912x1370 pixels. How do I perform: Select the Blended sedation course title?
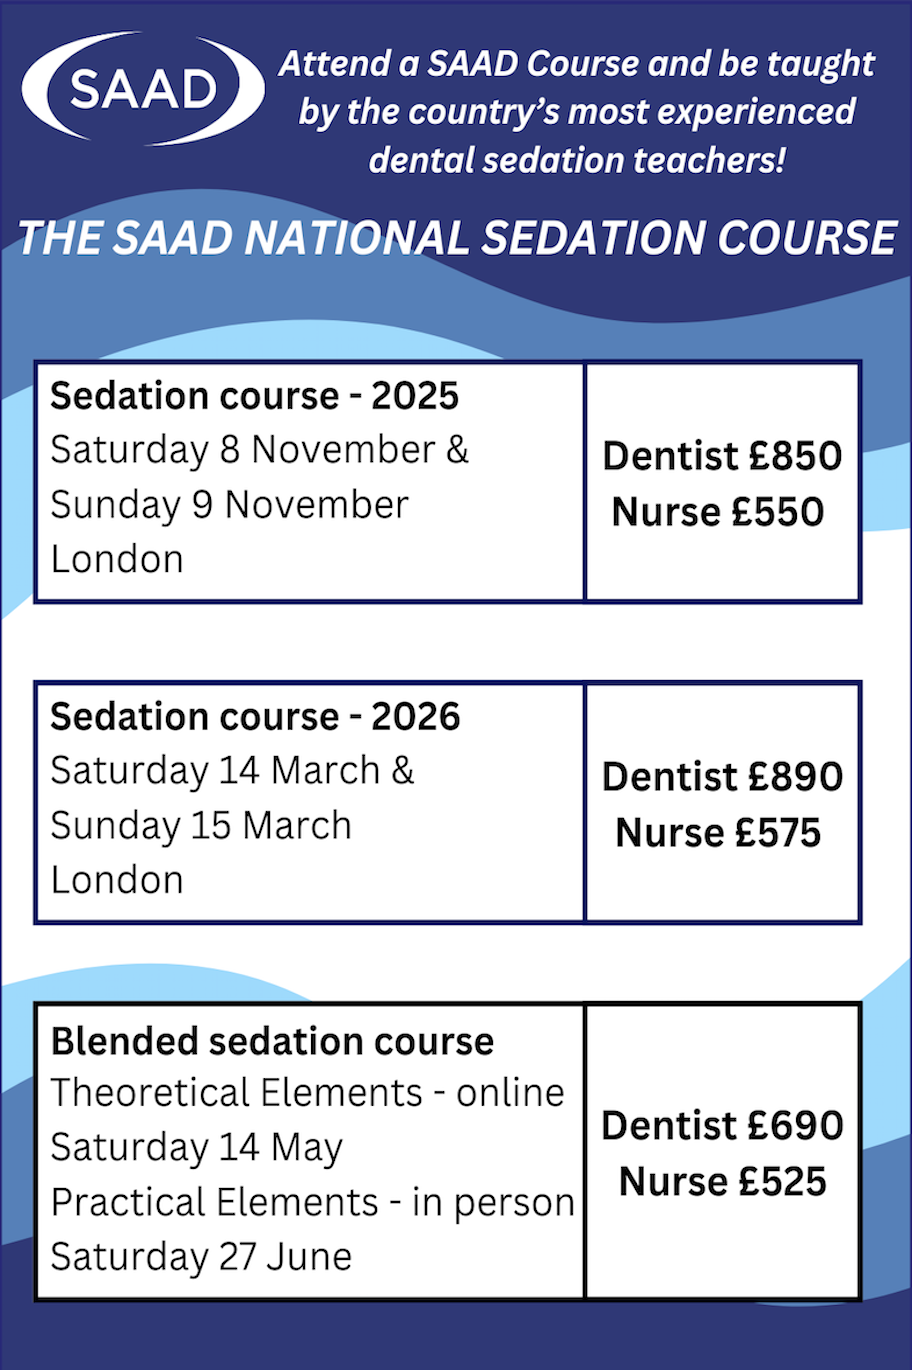coord(272,1042)
